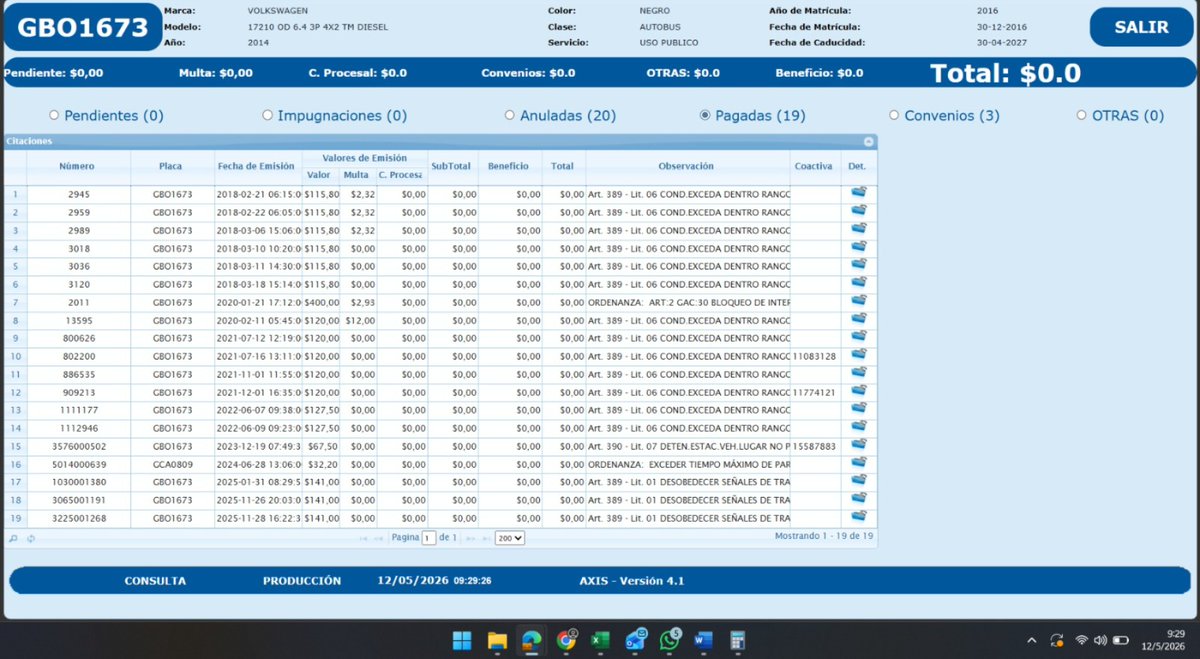Open detail icon for citation 1111177
1200x659 pixels.
pos(858,409)
